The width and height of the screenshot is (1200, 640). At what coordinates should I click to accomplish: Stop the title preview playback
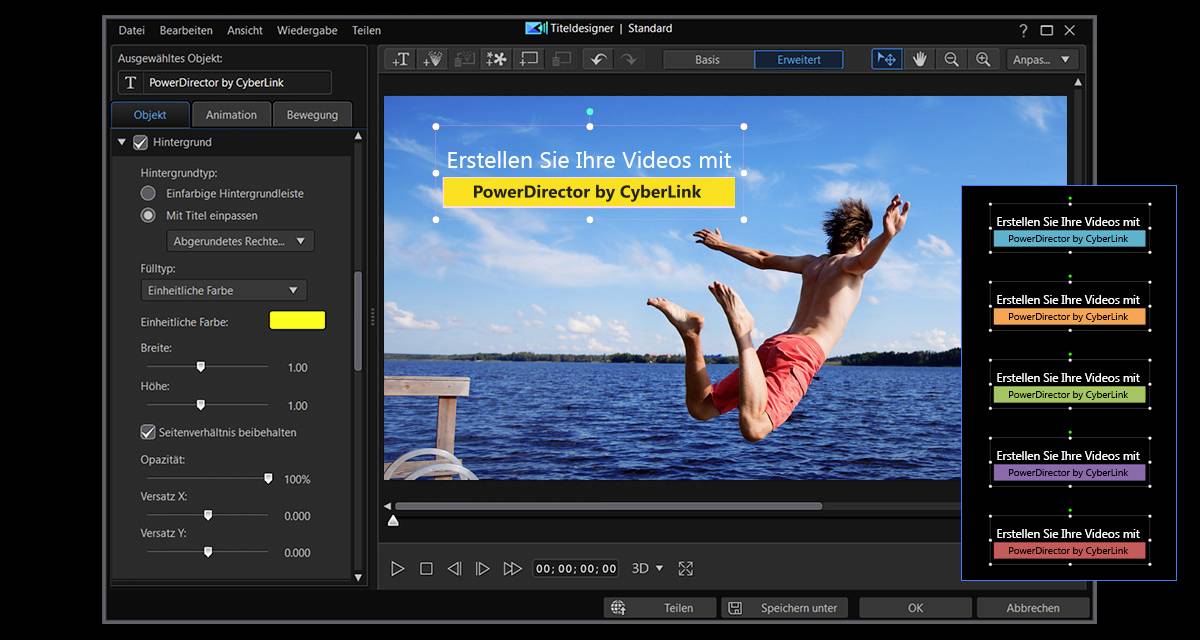point(426,568)
